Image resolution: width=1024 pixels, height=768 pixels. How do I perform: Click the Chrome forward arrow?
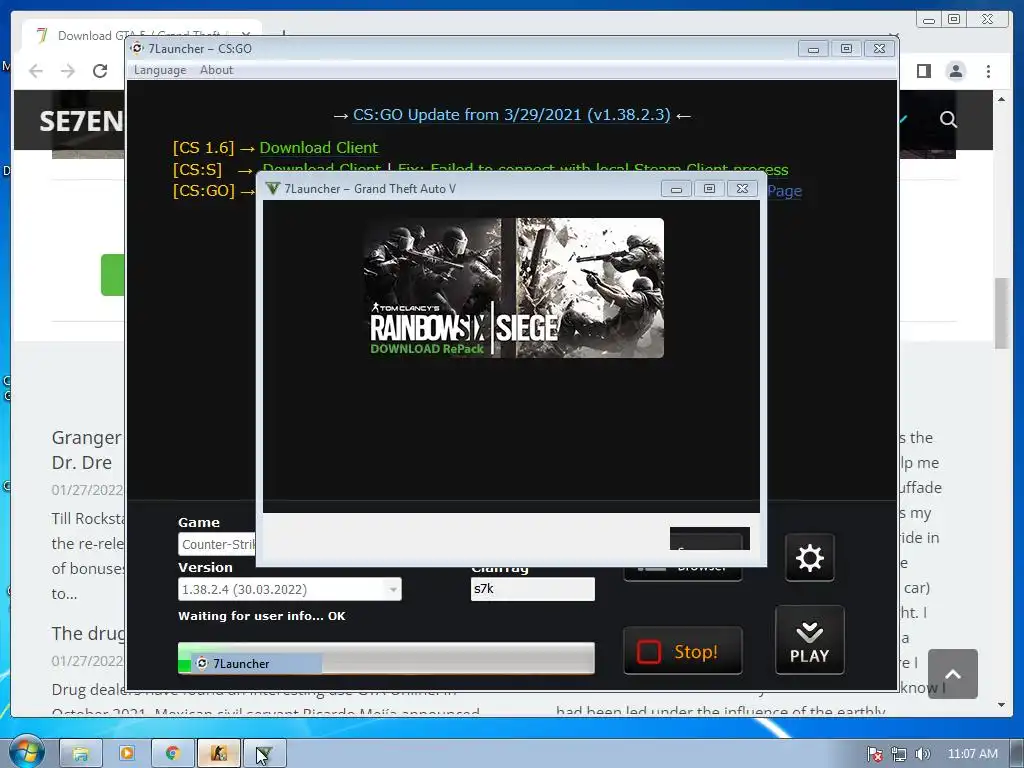point(68,71)
